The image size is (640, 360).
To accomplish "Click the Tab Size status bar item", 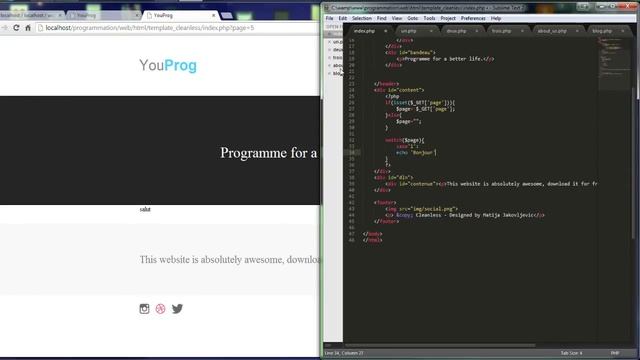I will [x=571, y=353].
